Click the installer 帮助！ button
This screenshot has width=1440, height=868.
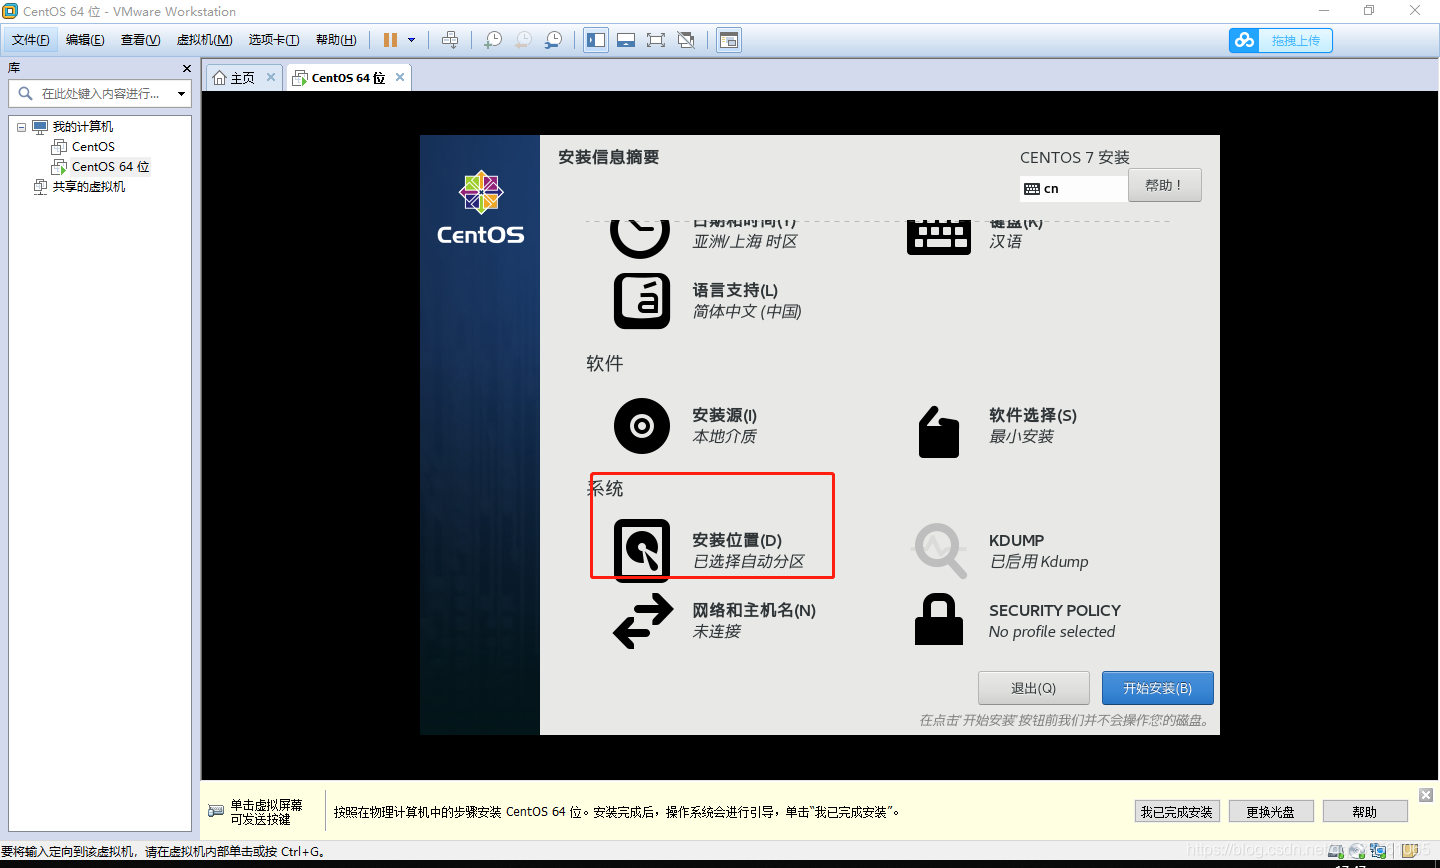1165,185
